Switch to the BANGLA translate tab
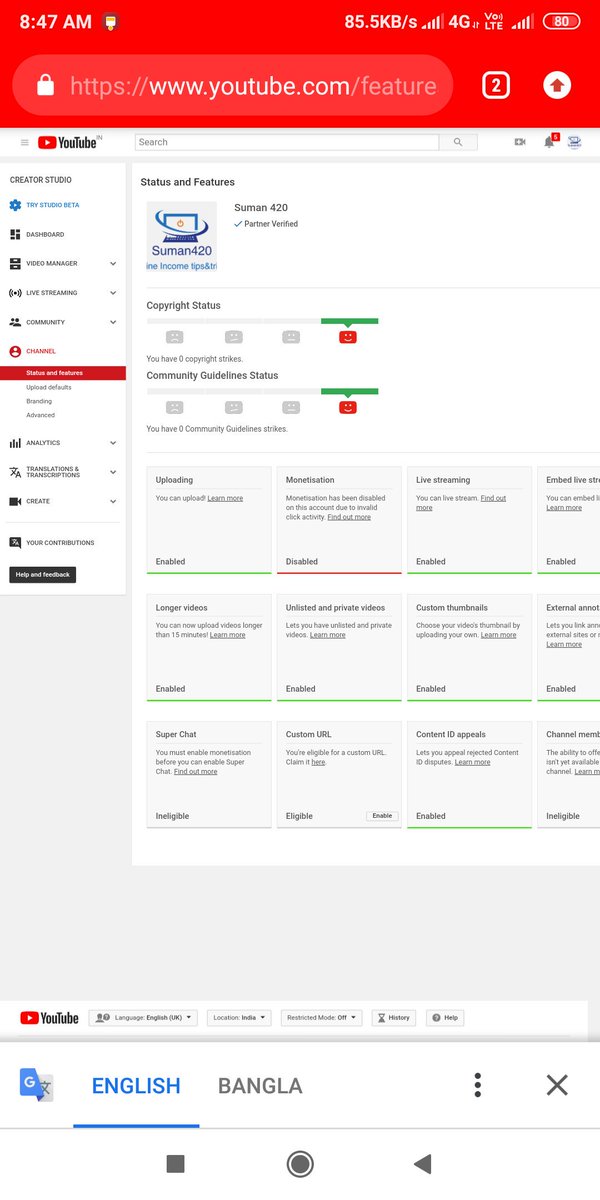Image resolution: width=600 pixels, height=1200 pixels. click(260, 1086)
